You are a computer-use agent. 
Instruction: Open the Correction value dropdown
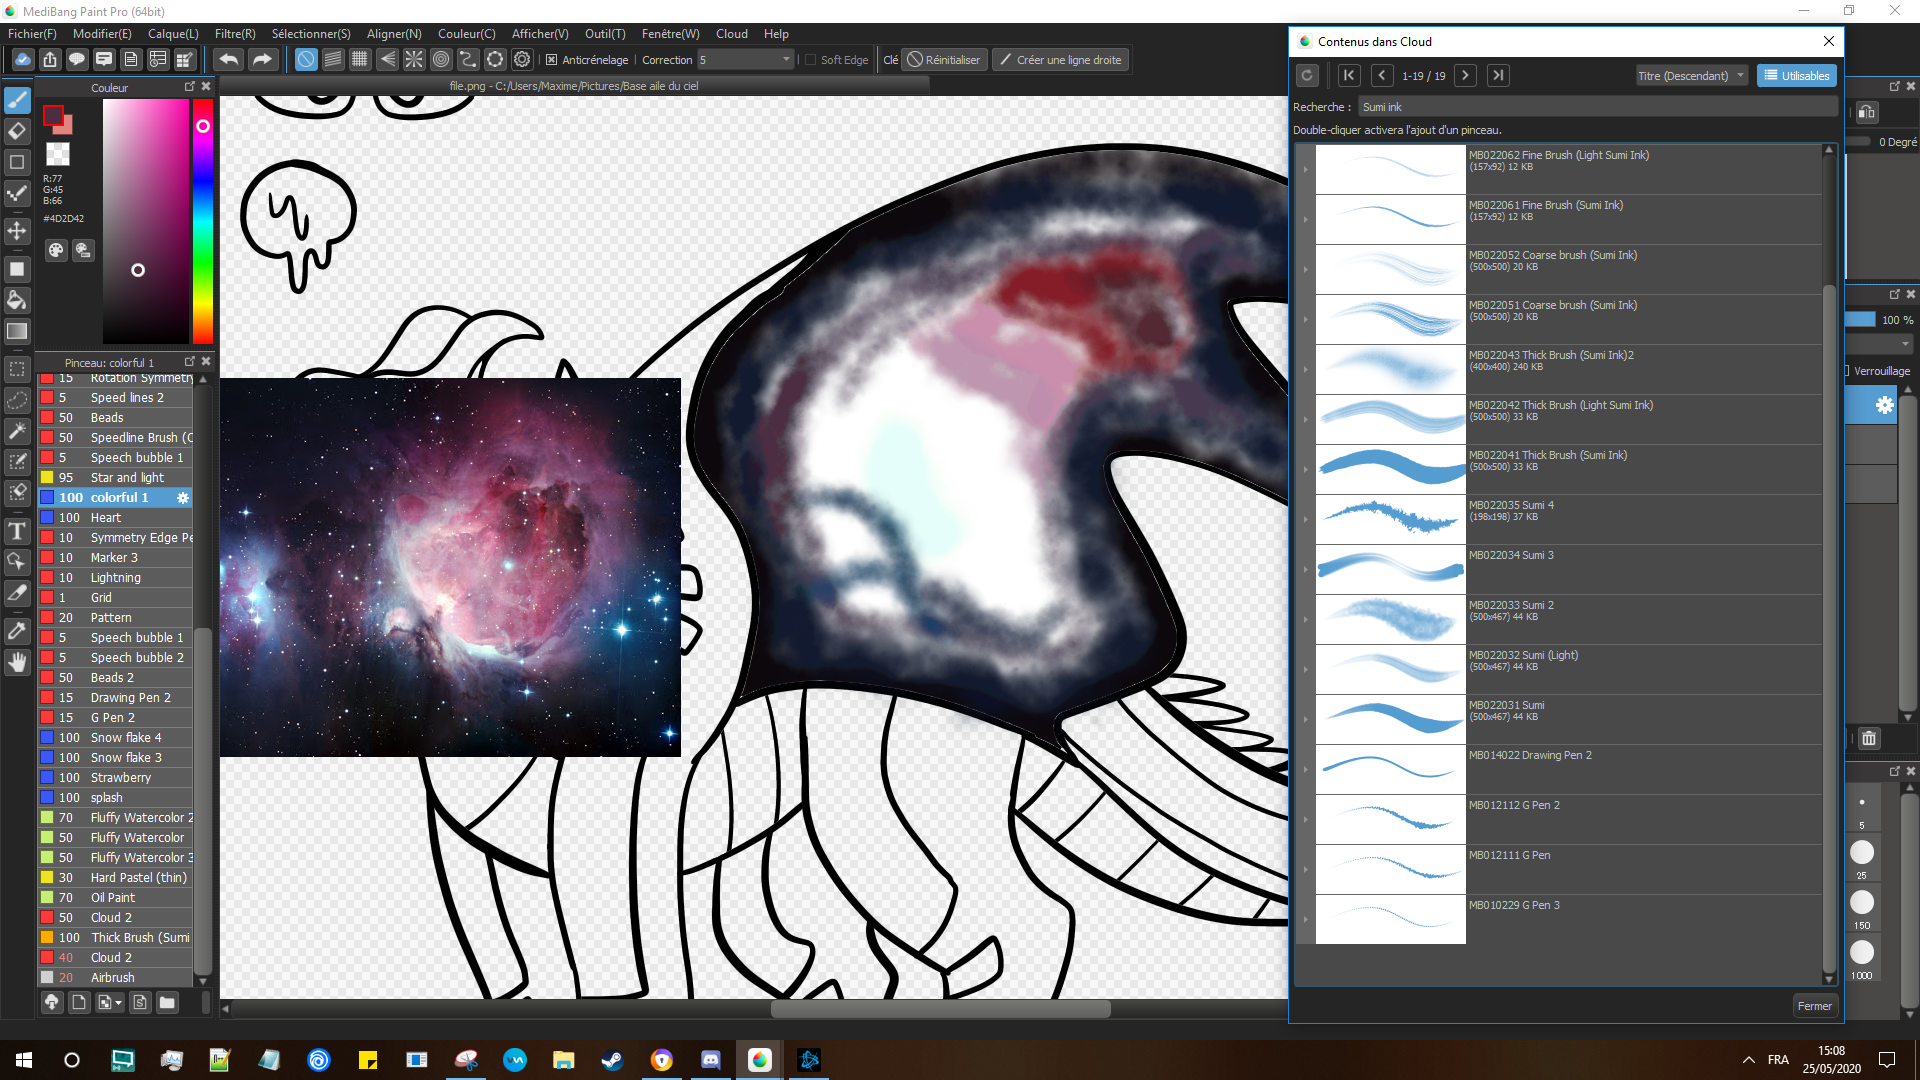tap(786, 60)
